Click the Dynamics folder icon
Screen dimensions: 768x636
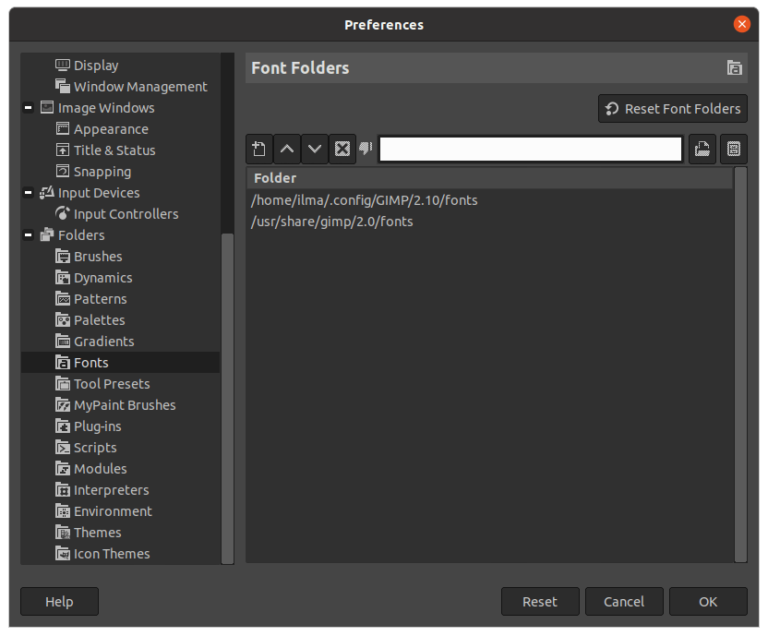coord(62,277)
